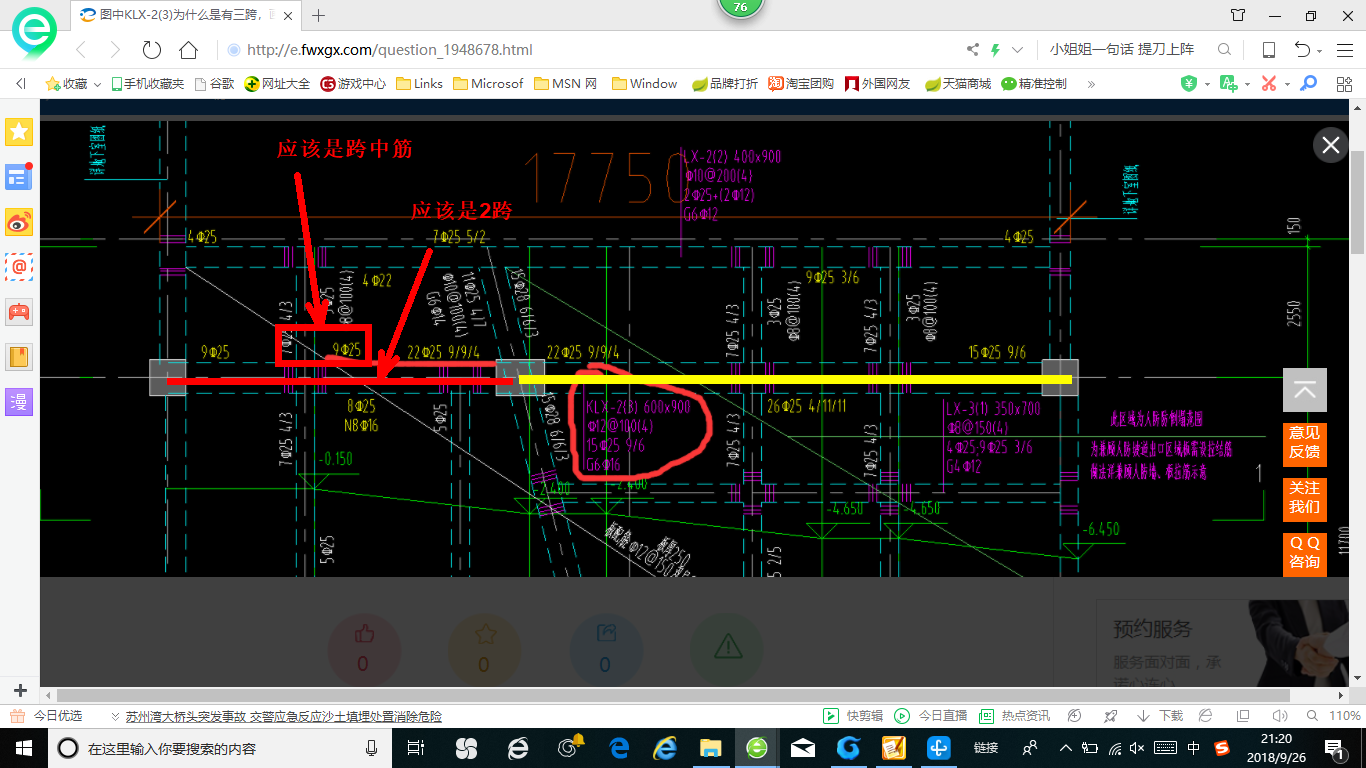
Task: Click the 意见反馈 feedback button
Action: point(1305,444)
